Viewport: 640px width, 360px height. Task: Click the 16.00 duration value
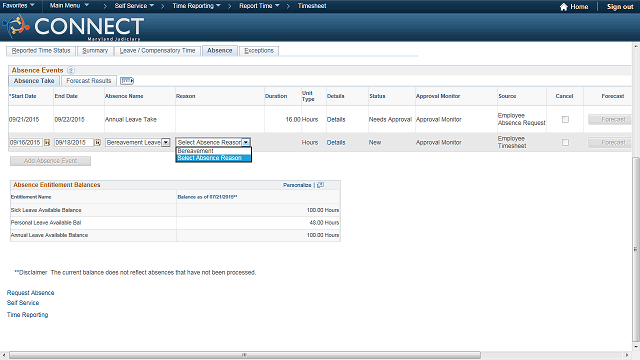pos(293,120)
